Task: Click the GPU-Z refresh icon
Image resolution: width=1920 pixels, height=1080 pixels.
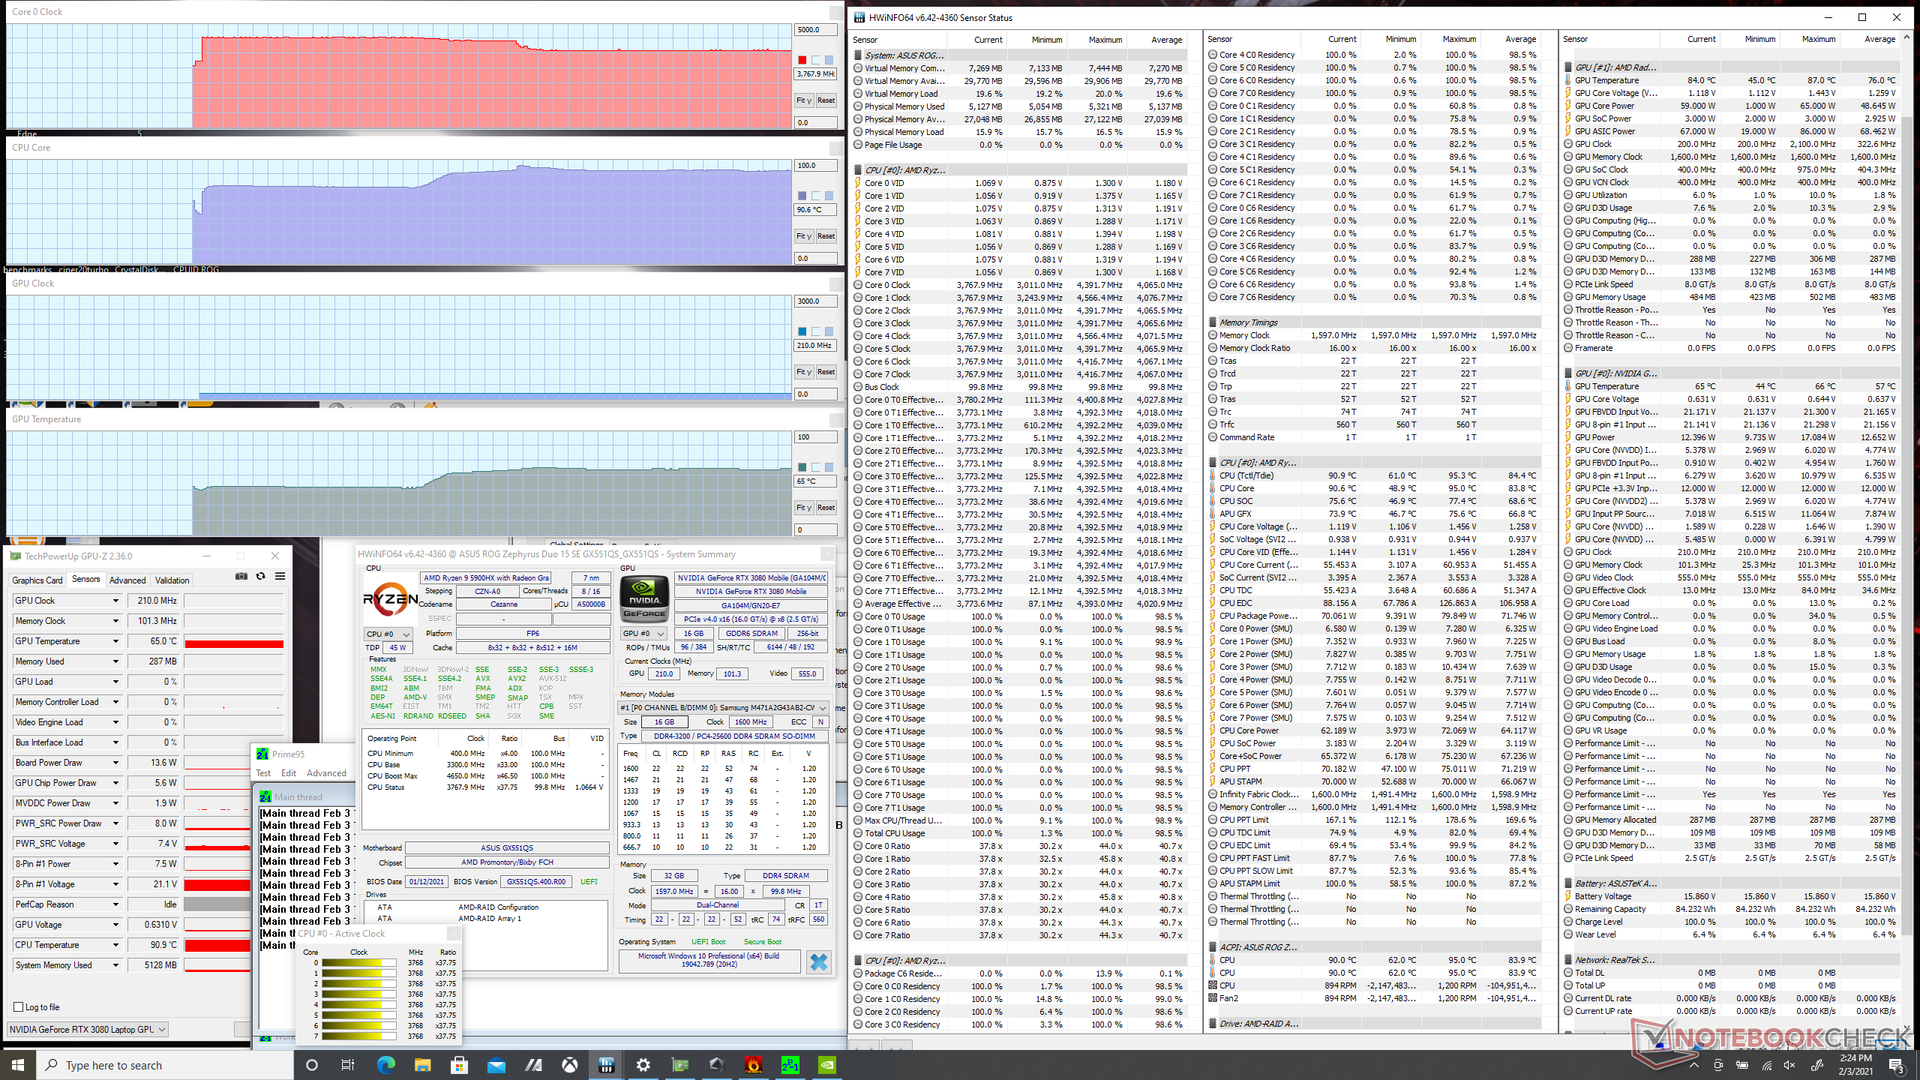Action: tap(261, 577)
